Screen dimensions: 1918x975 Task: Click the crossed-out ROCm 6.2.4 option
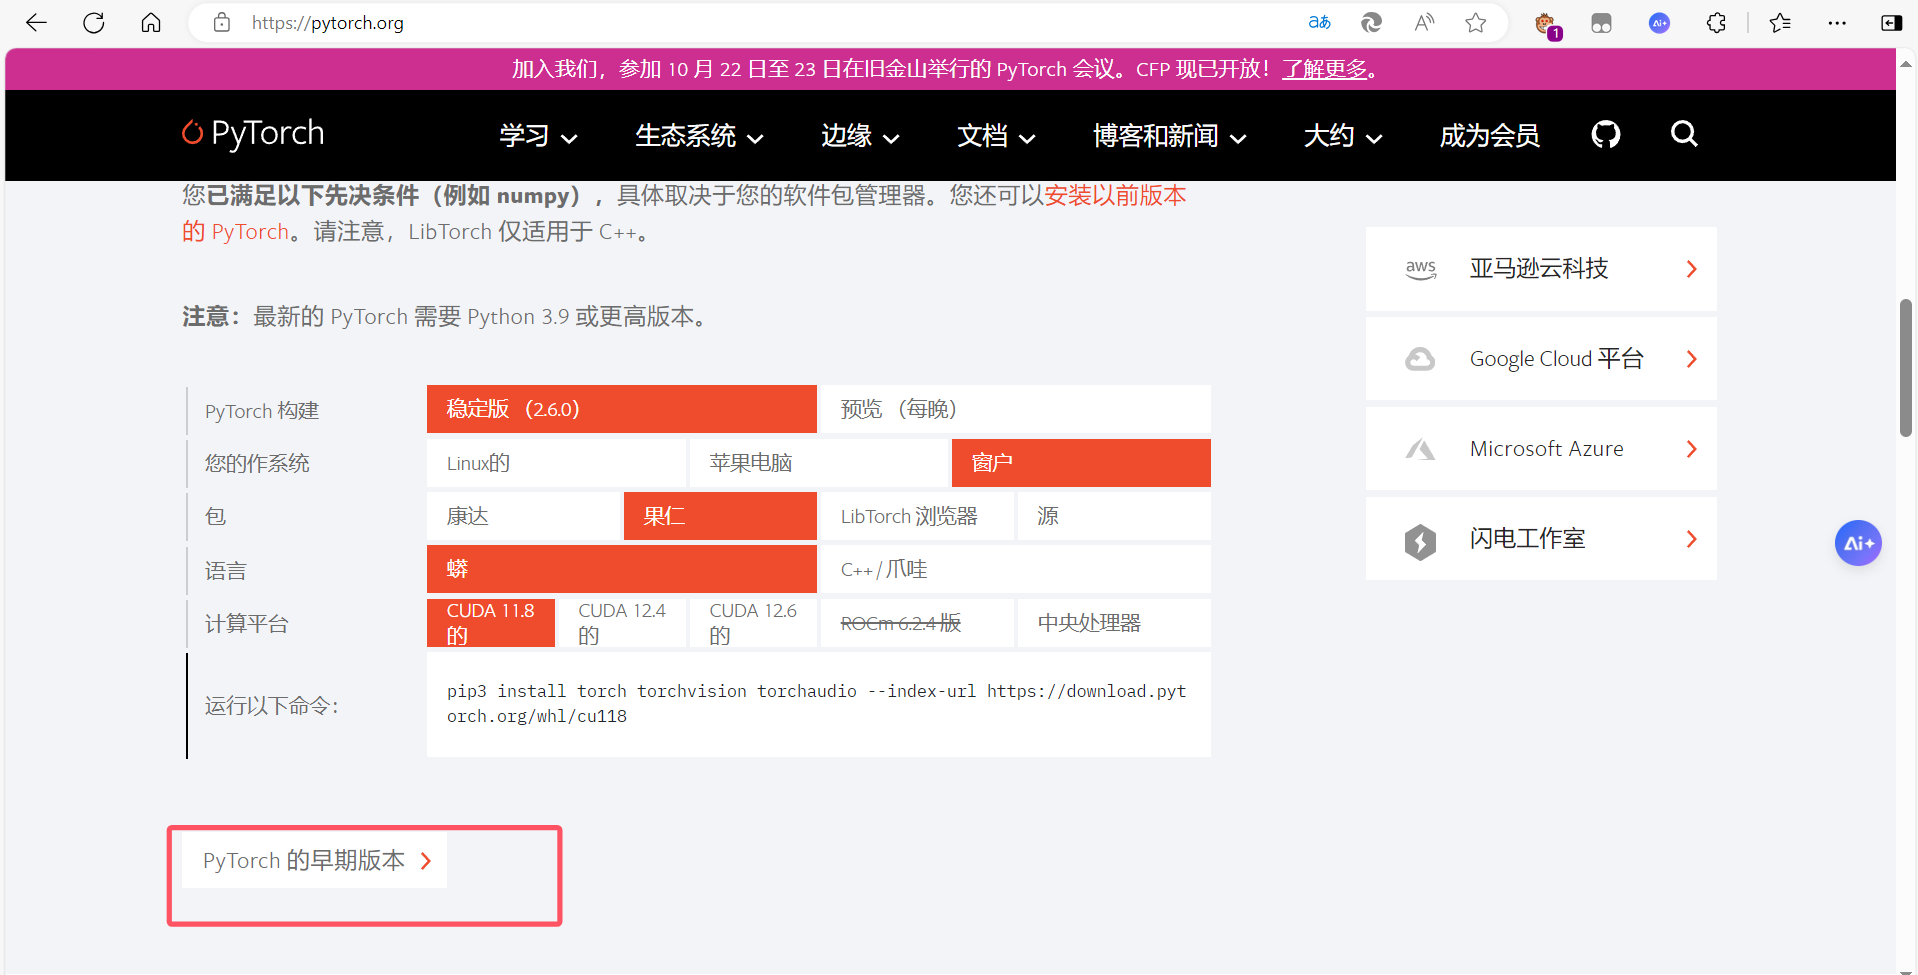pos(917,623)
